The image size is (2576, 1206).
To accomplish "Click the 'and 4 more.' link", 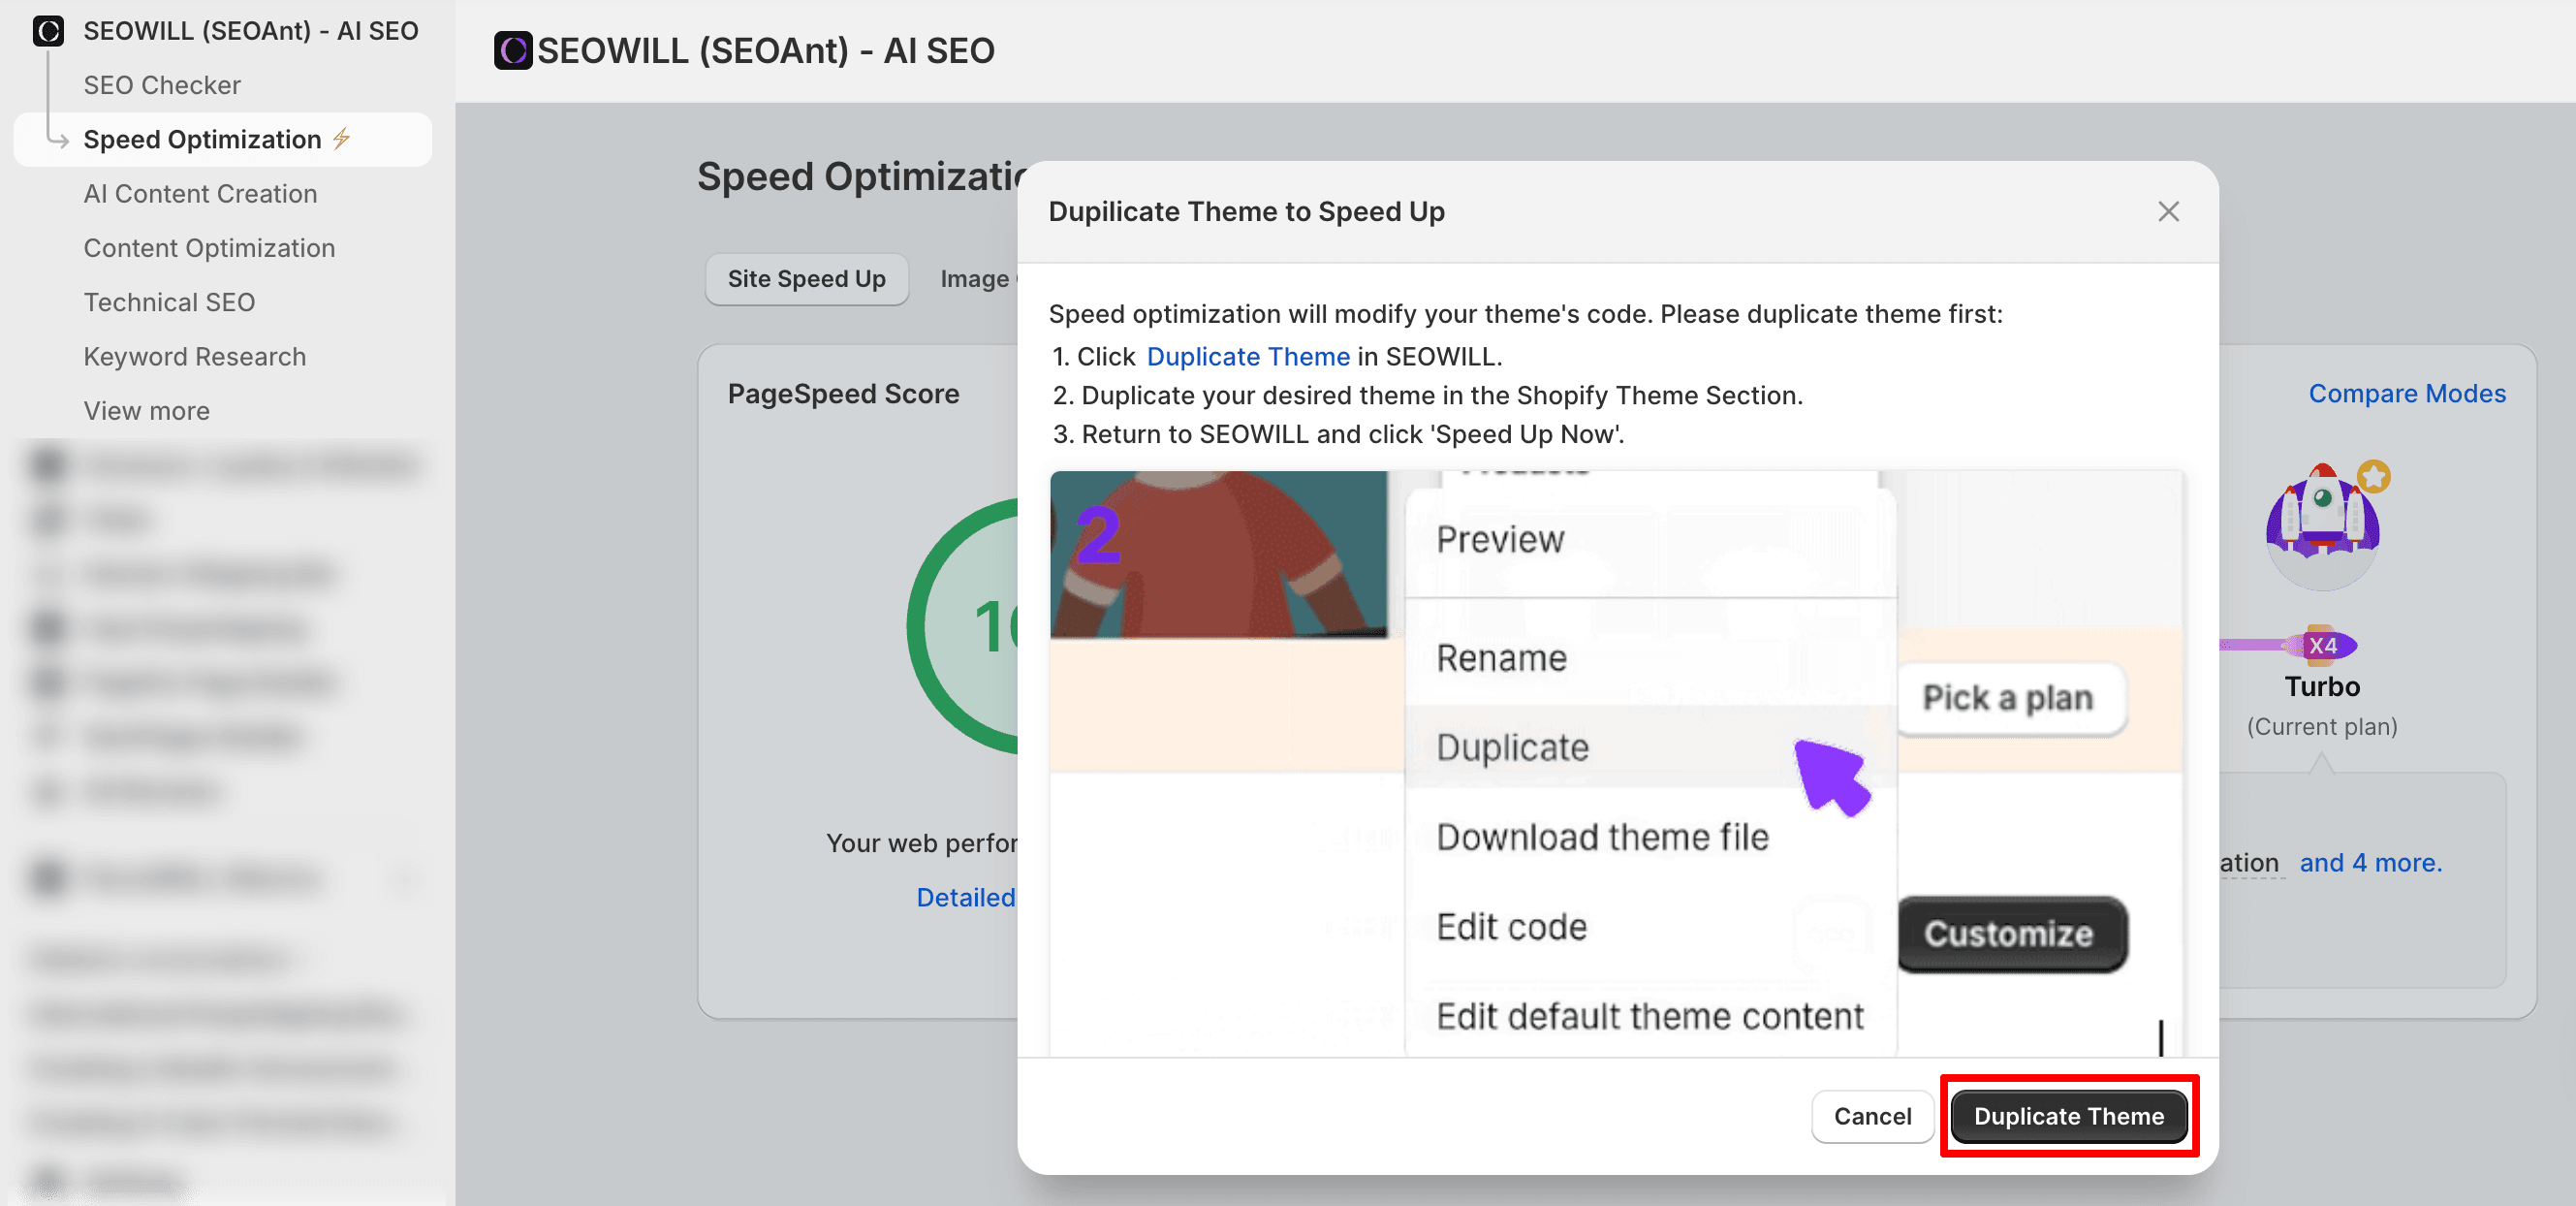I will coord(2370,862).
